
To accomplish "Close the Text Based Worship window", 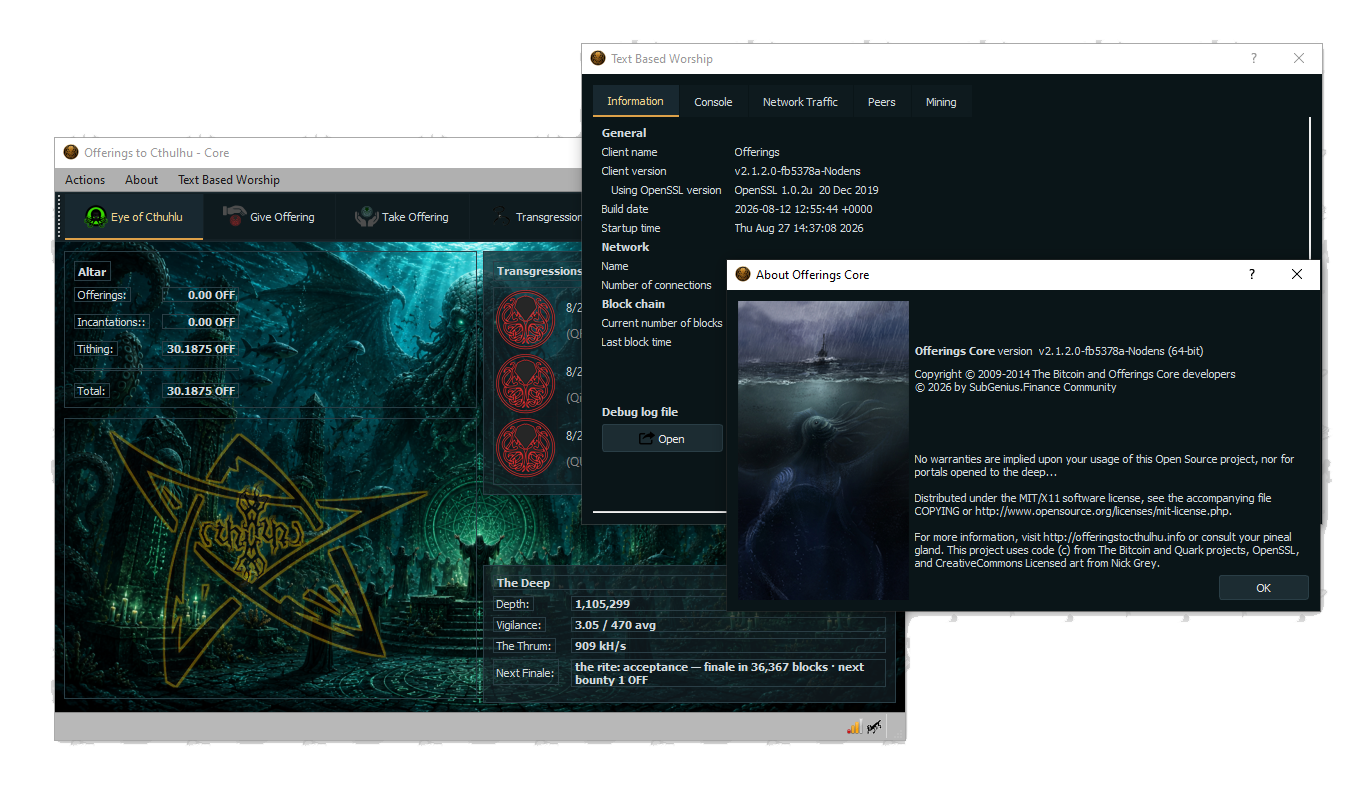I will click(x=1299, y=58).
